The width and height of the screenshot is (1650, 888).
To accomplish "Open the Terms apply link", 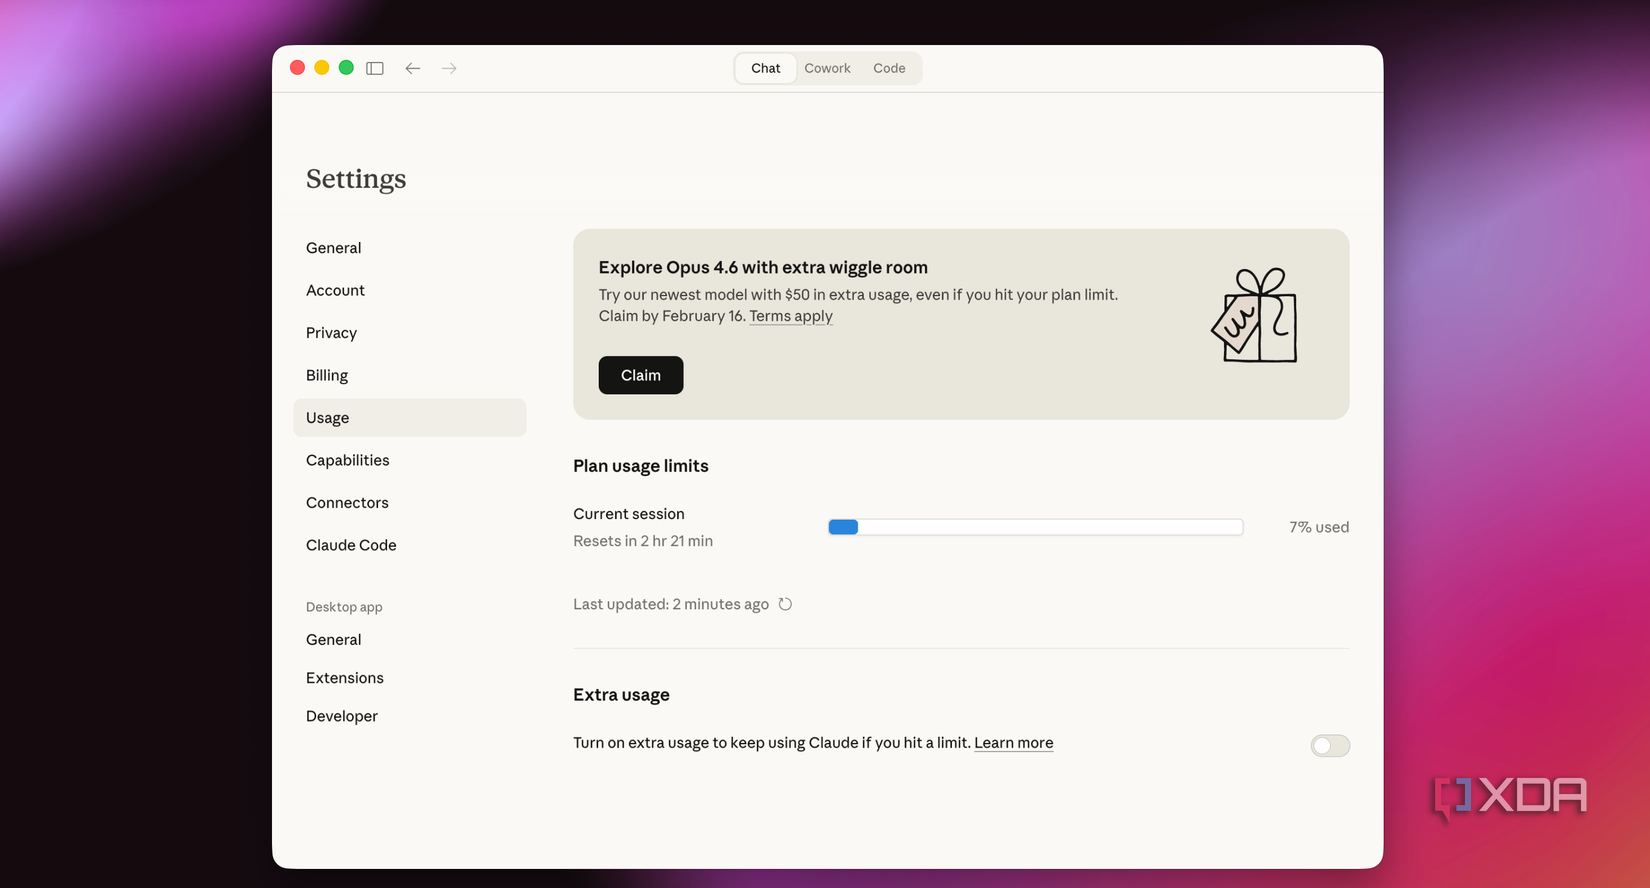I will click(x=791, y=316).
